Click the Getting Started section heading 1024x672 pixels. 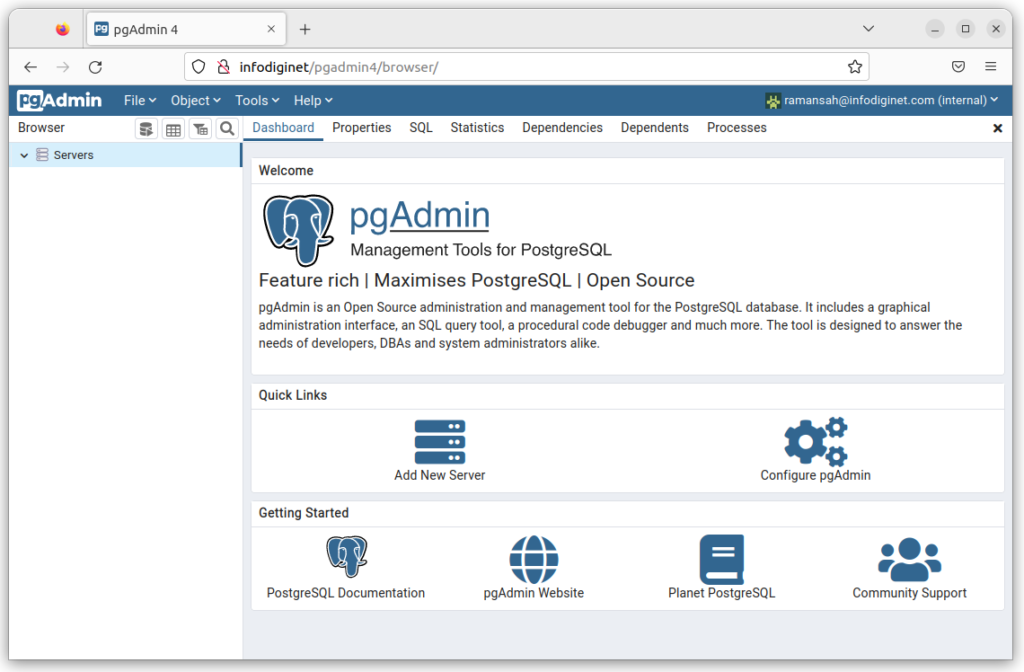point(304,513)
